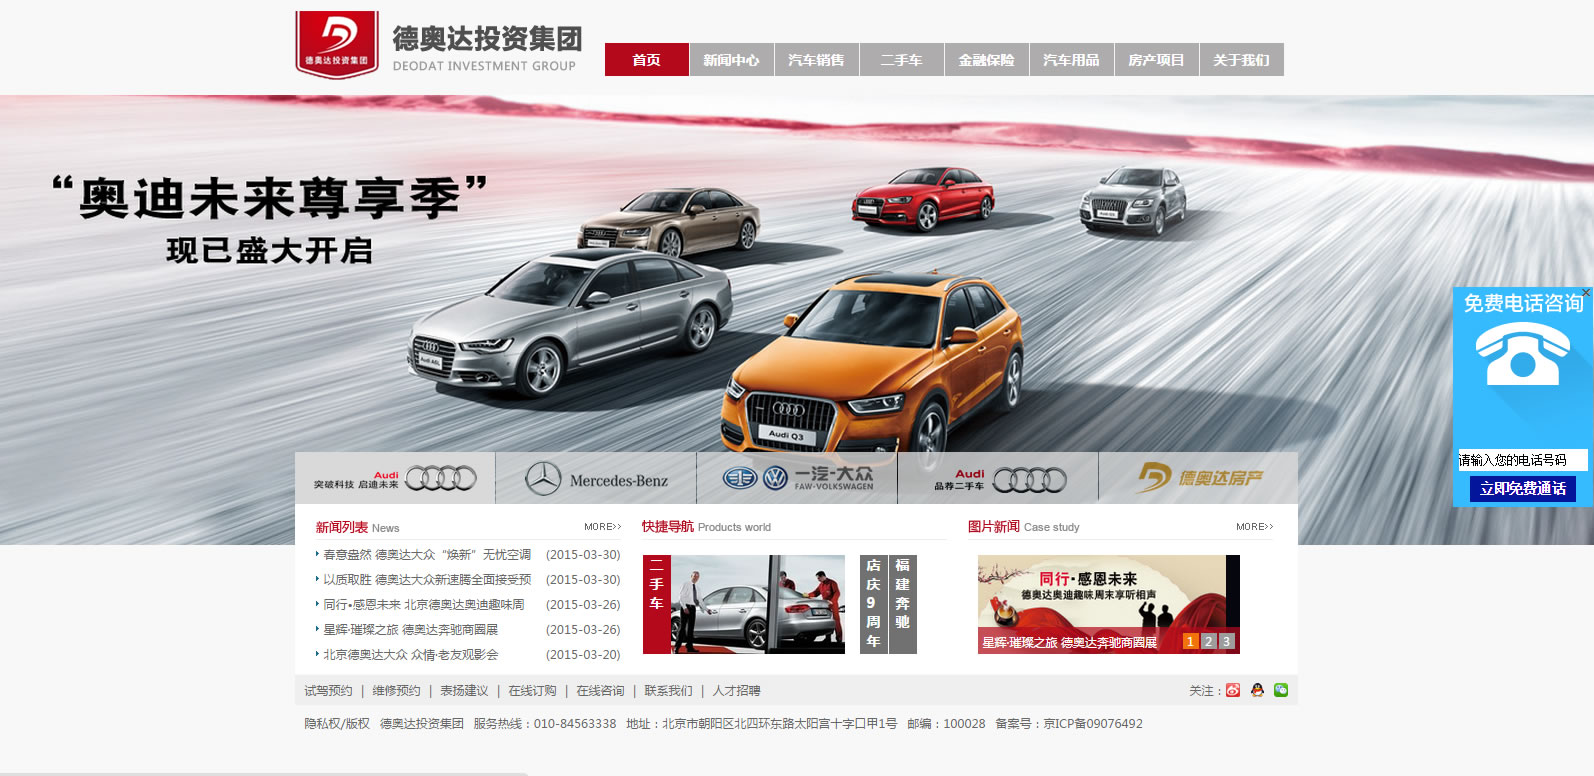Open 表扬建议 footer link
This screenshot has width=1594, height=776.
464,691
